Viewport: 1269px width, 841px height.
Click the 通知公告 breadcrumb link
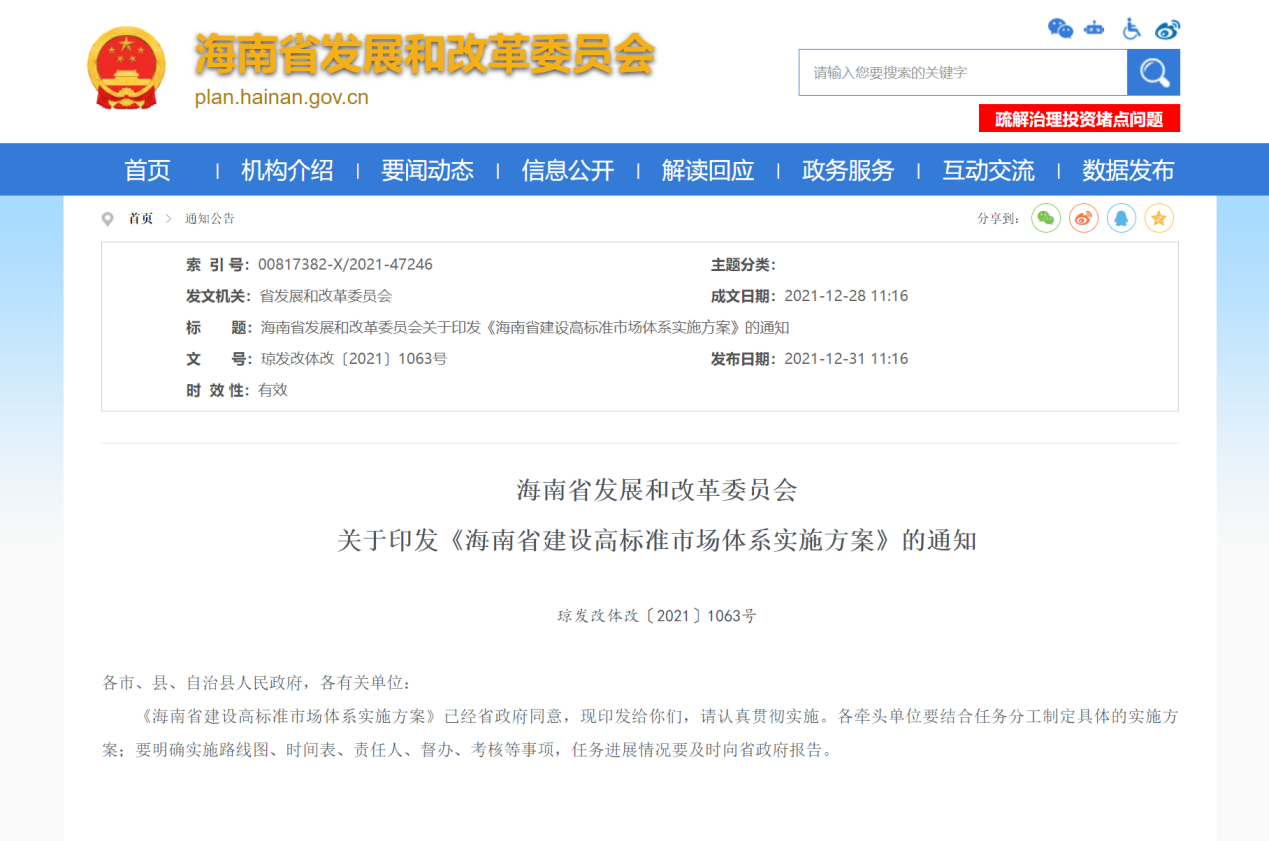(x=209, y=219)
